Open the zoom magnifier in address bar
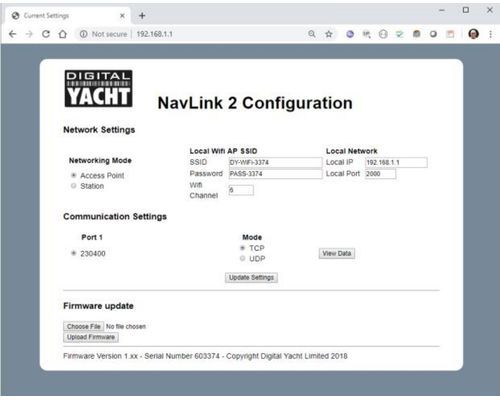Image resolution: width=500 pixels, height=400 pixels. (312, 34)
